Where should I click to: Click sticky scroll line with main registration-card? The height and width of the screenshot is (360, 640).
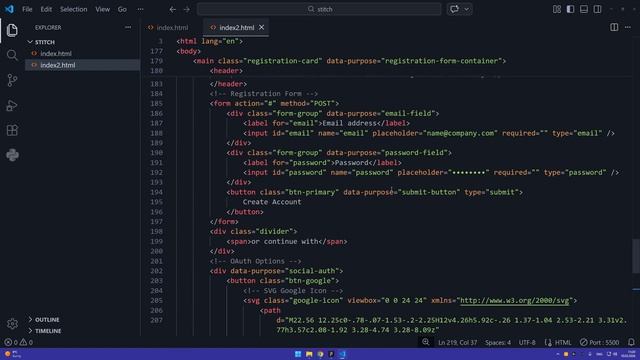click(x=349, y=61)
